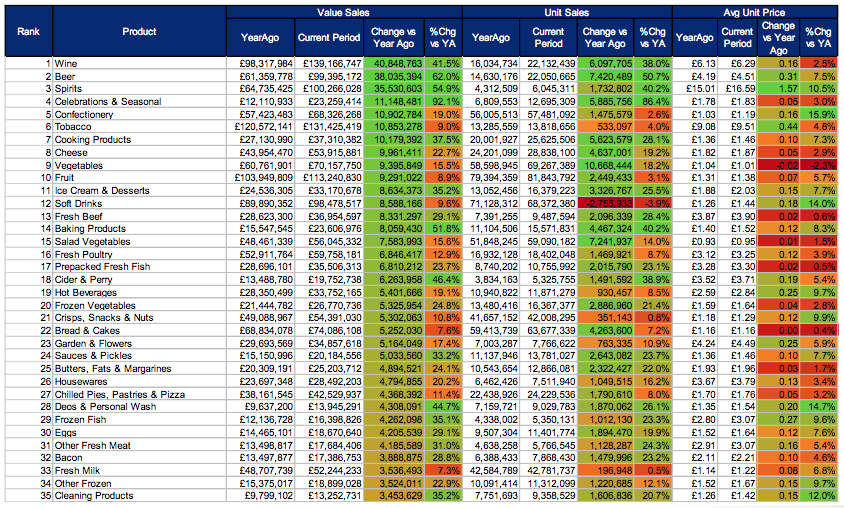Click Wine year-ago value £98,317,984
Viewport: 844px width, 508px height.
pos(261,64)
